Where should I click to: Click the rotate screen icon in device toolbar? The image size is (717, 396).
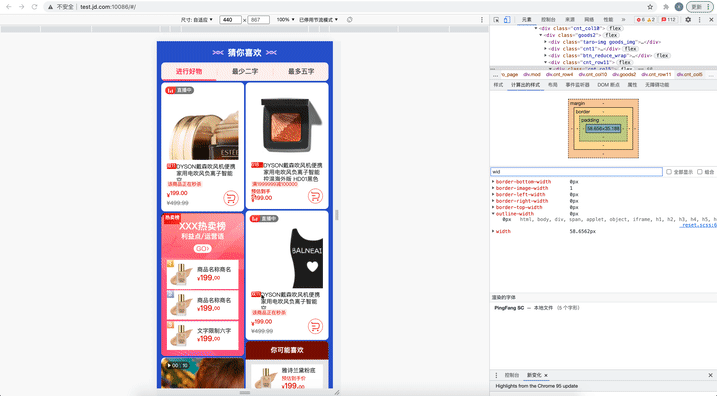349,20
